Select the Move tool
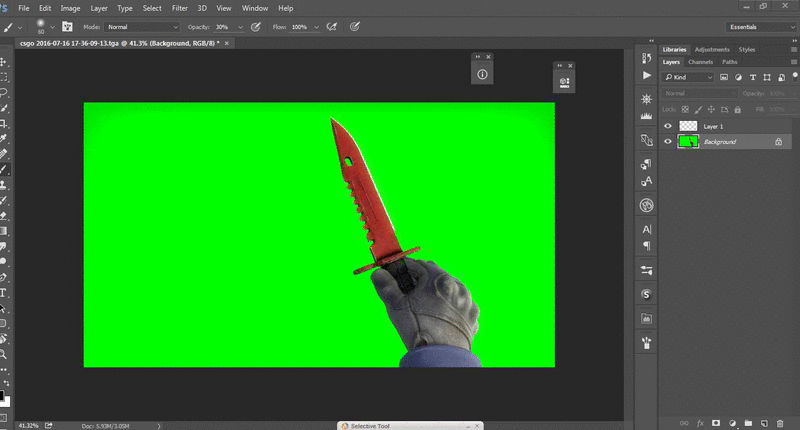800x430 pixels. 3,62
